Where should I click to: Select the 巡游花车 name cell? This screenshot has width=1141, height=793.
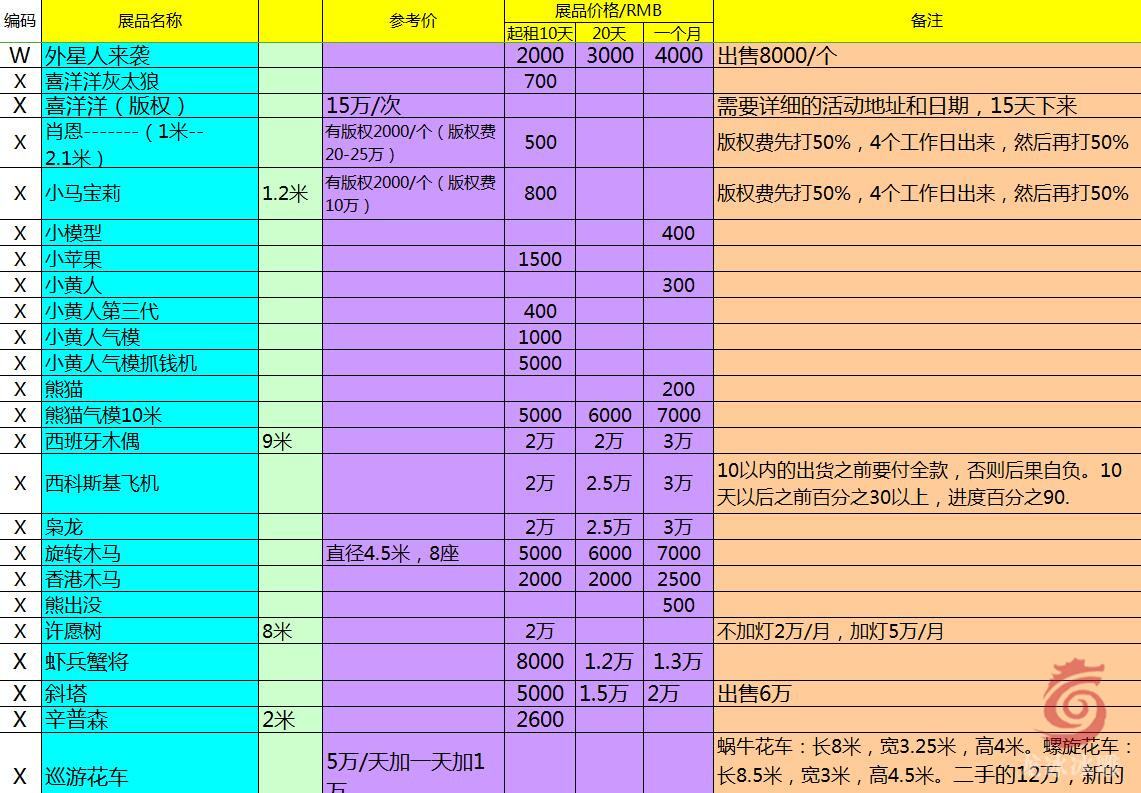coord(150,763)
